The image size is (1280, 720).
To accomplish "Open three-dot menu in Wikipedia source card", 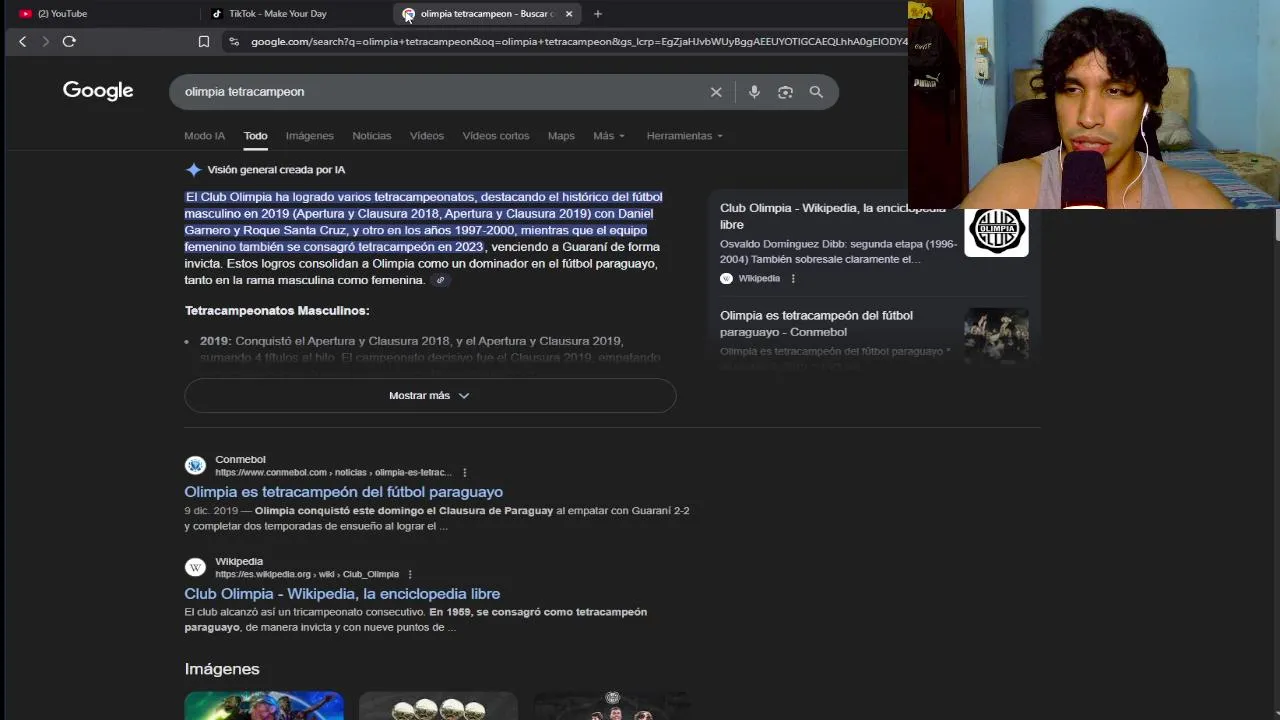I will pyautogui.click(x=793, y=279).
